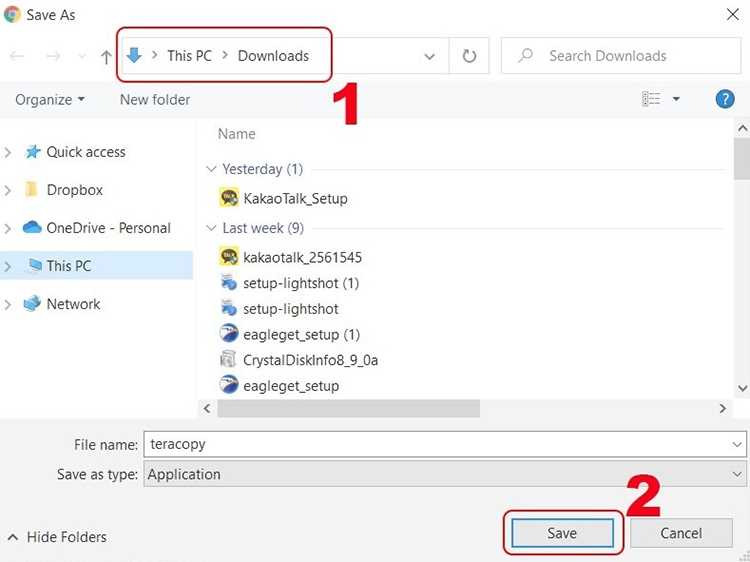Collapse the Last week (9) group
The height and width of the screenshot is (562, 750).
click(211, 228)
